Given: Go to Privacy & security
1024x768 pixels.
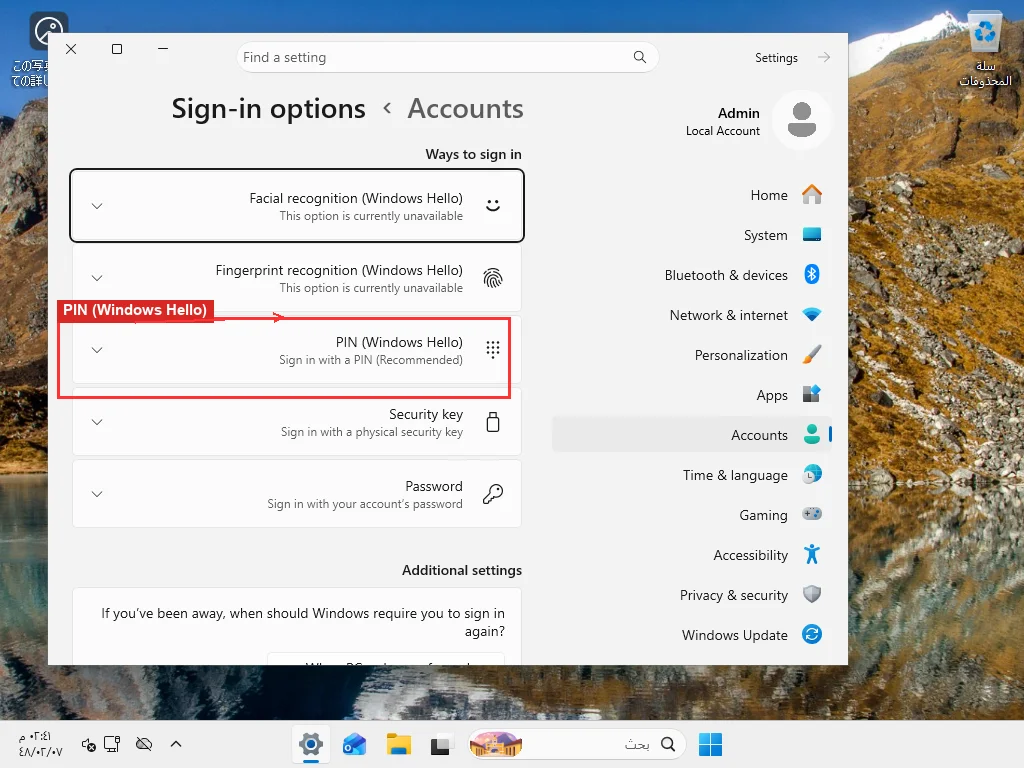Looking at the screenshot, I should 692,594.
